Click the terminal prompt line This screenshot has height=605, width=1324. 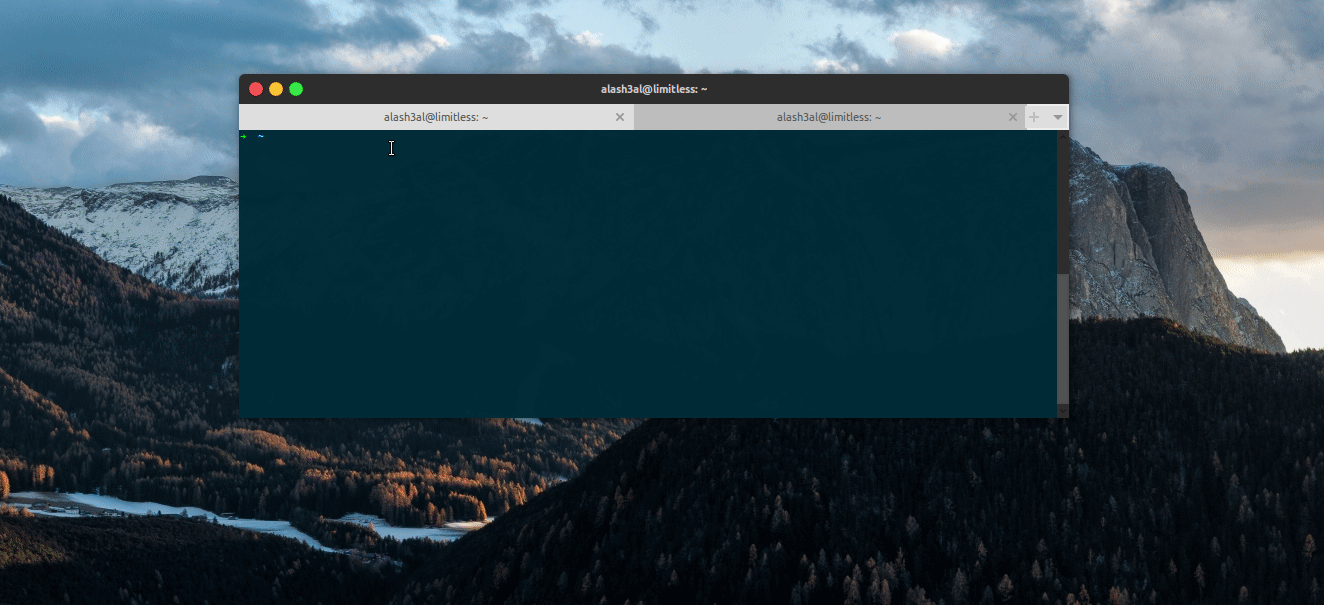(x=648, y=136)
